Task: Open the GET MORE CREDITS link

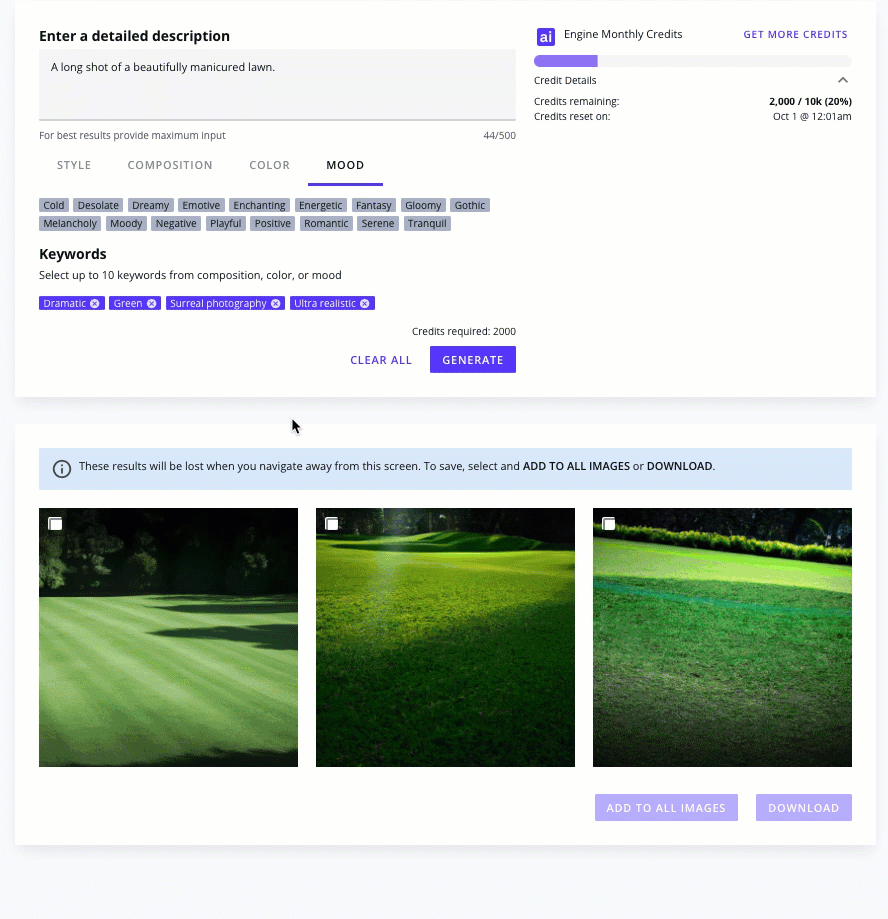Action: [795, 34]
